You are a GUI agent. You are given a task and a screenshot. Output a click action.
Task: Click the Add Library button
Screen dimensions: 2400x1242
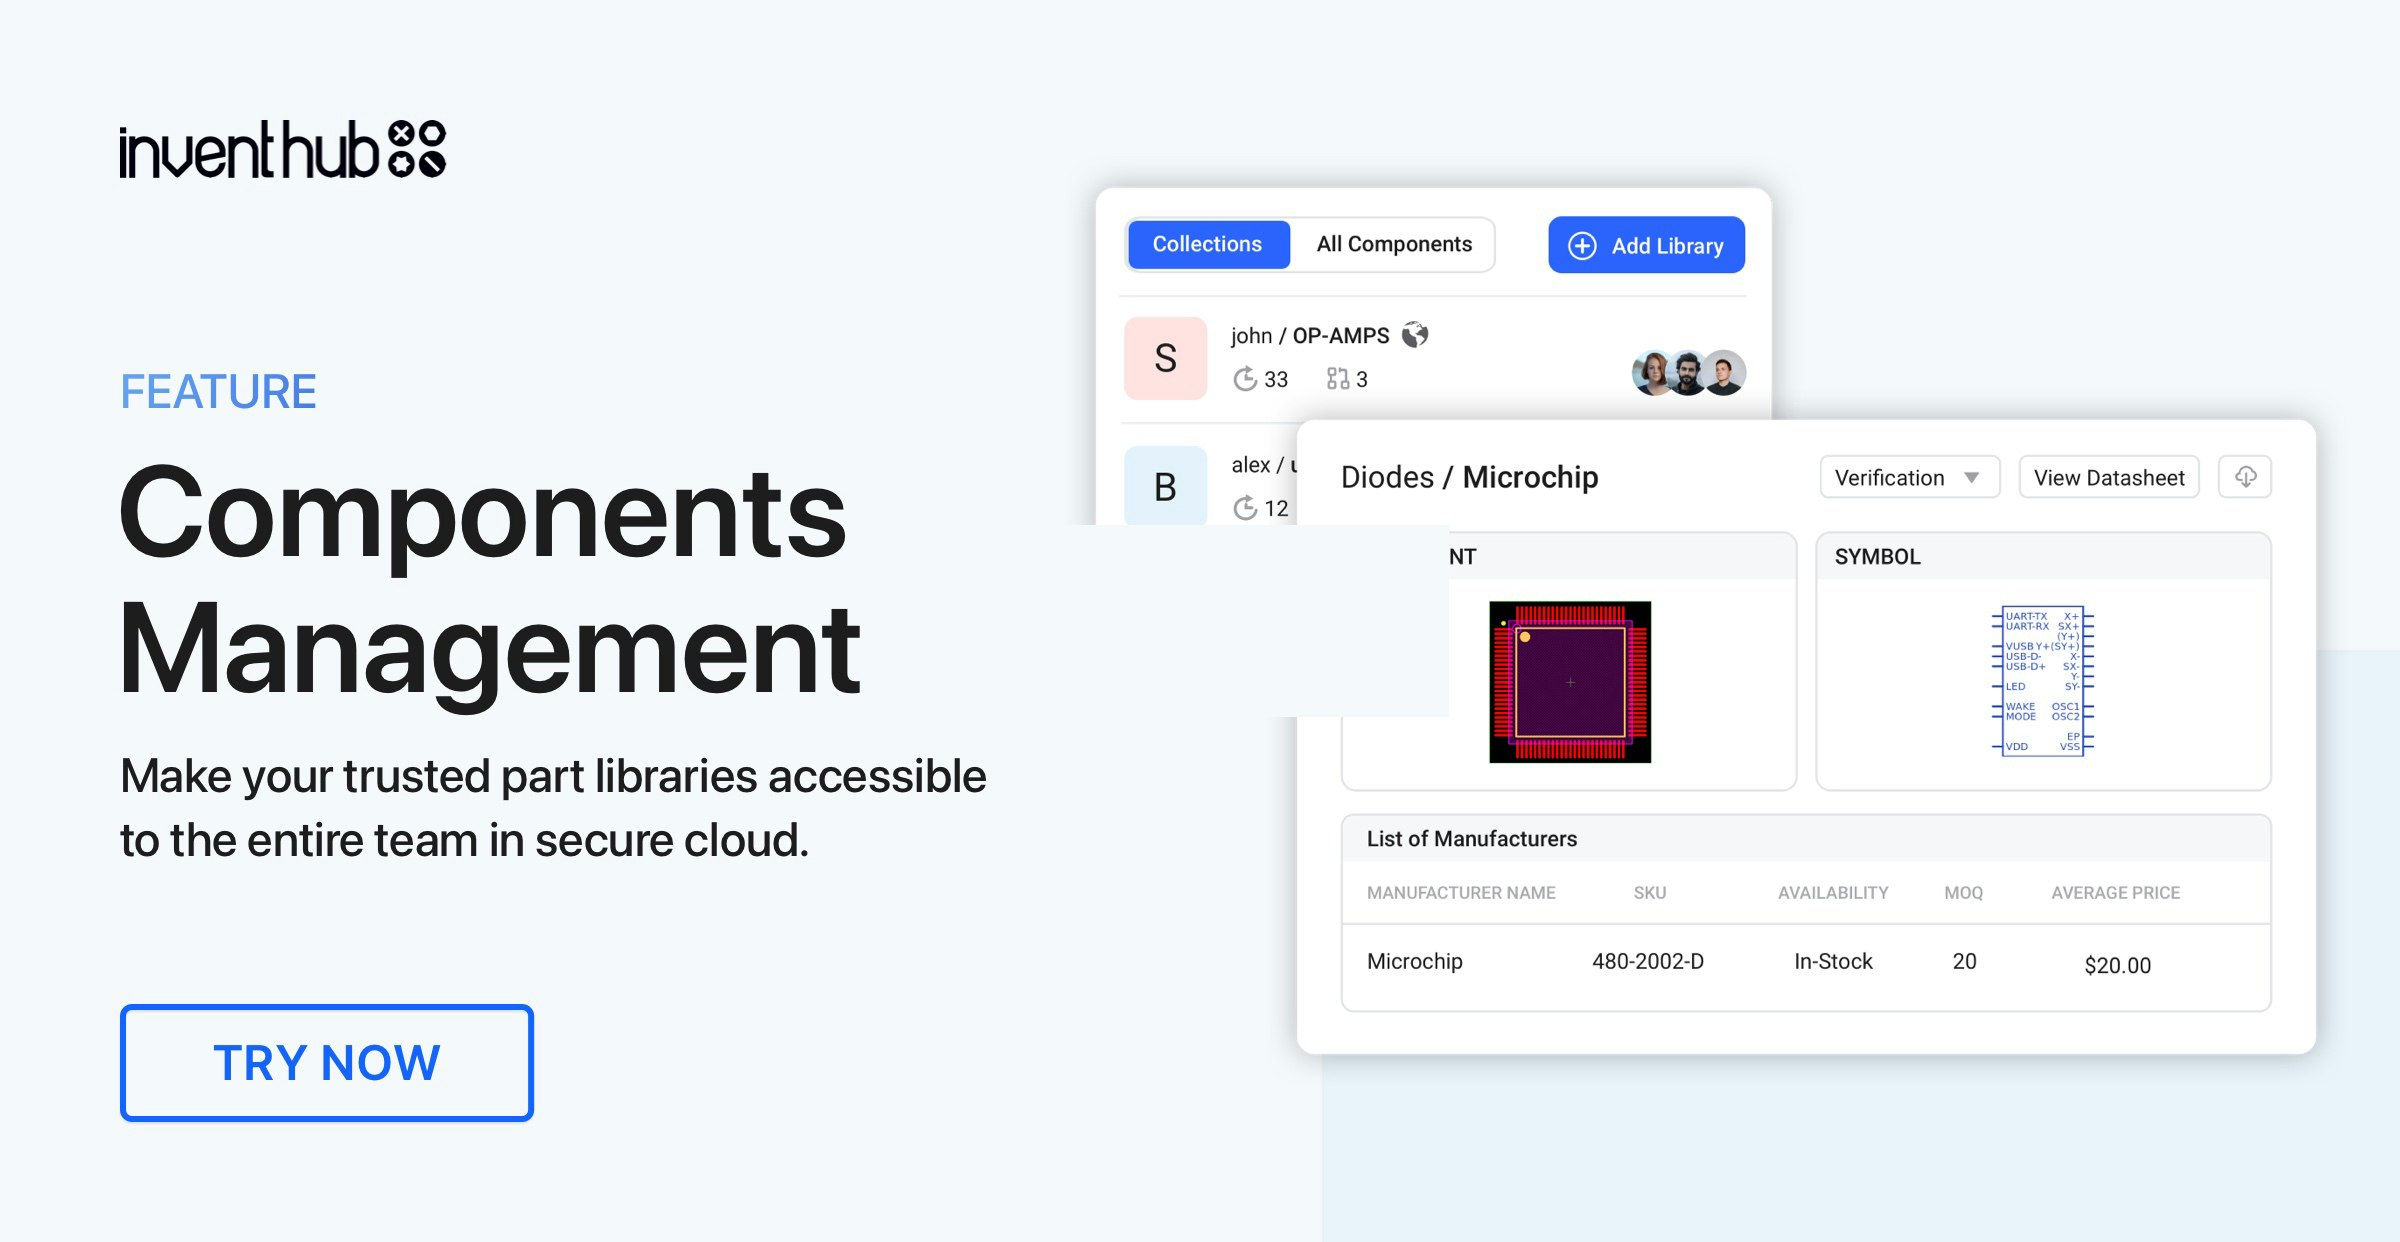(x=1646, y=246)
